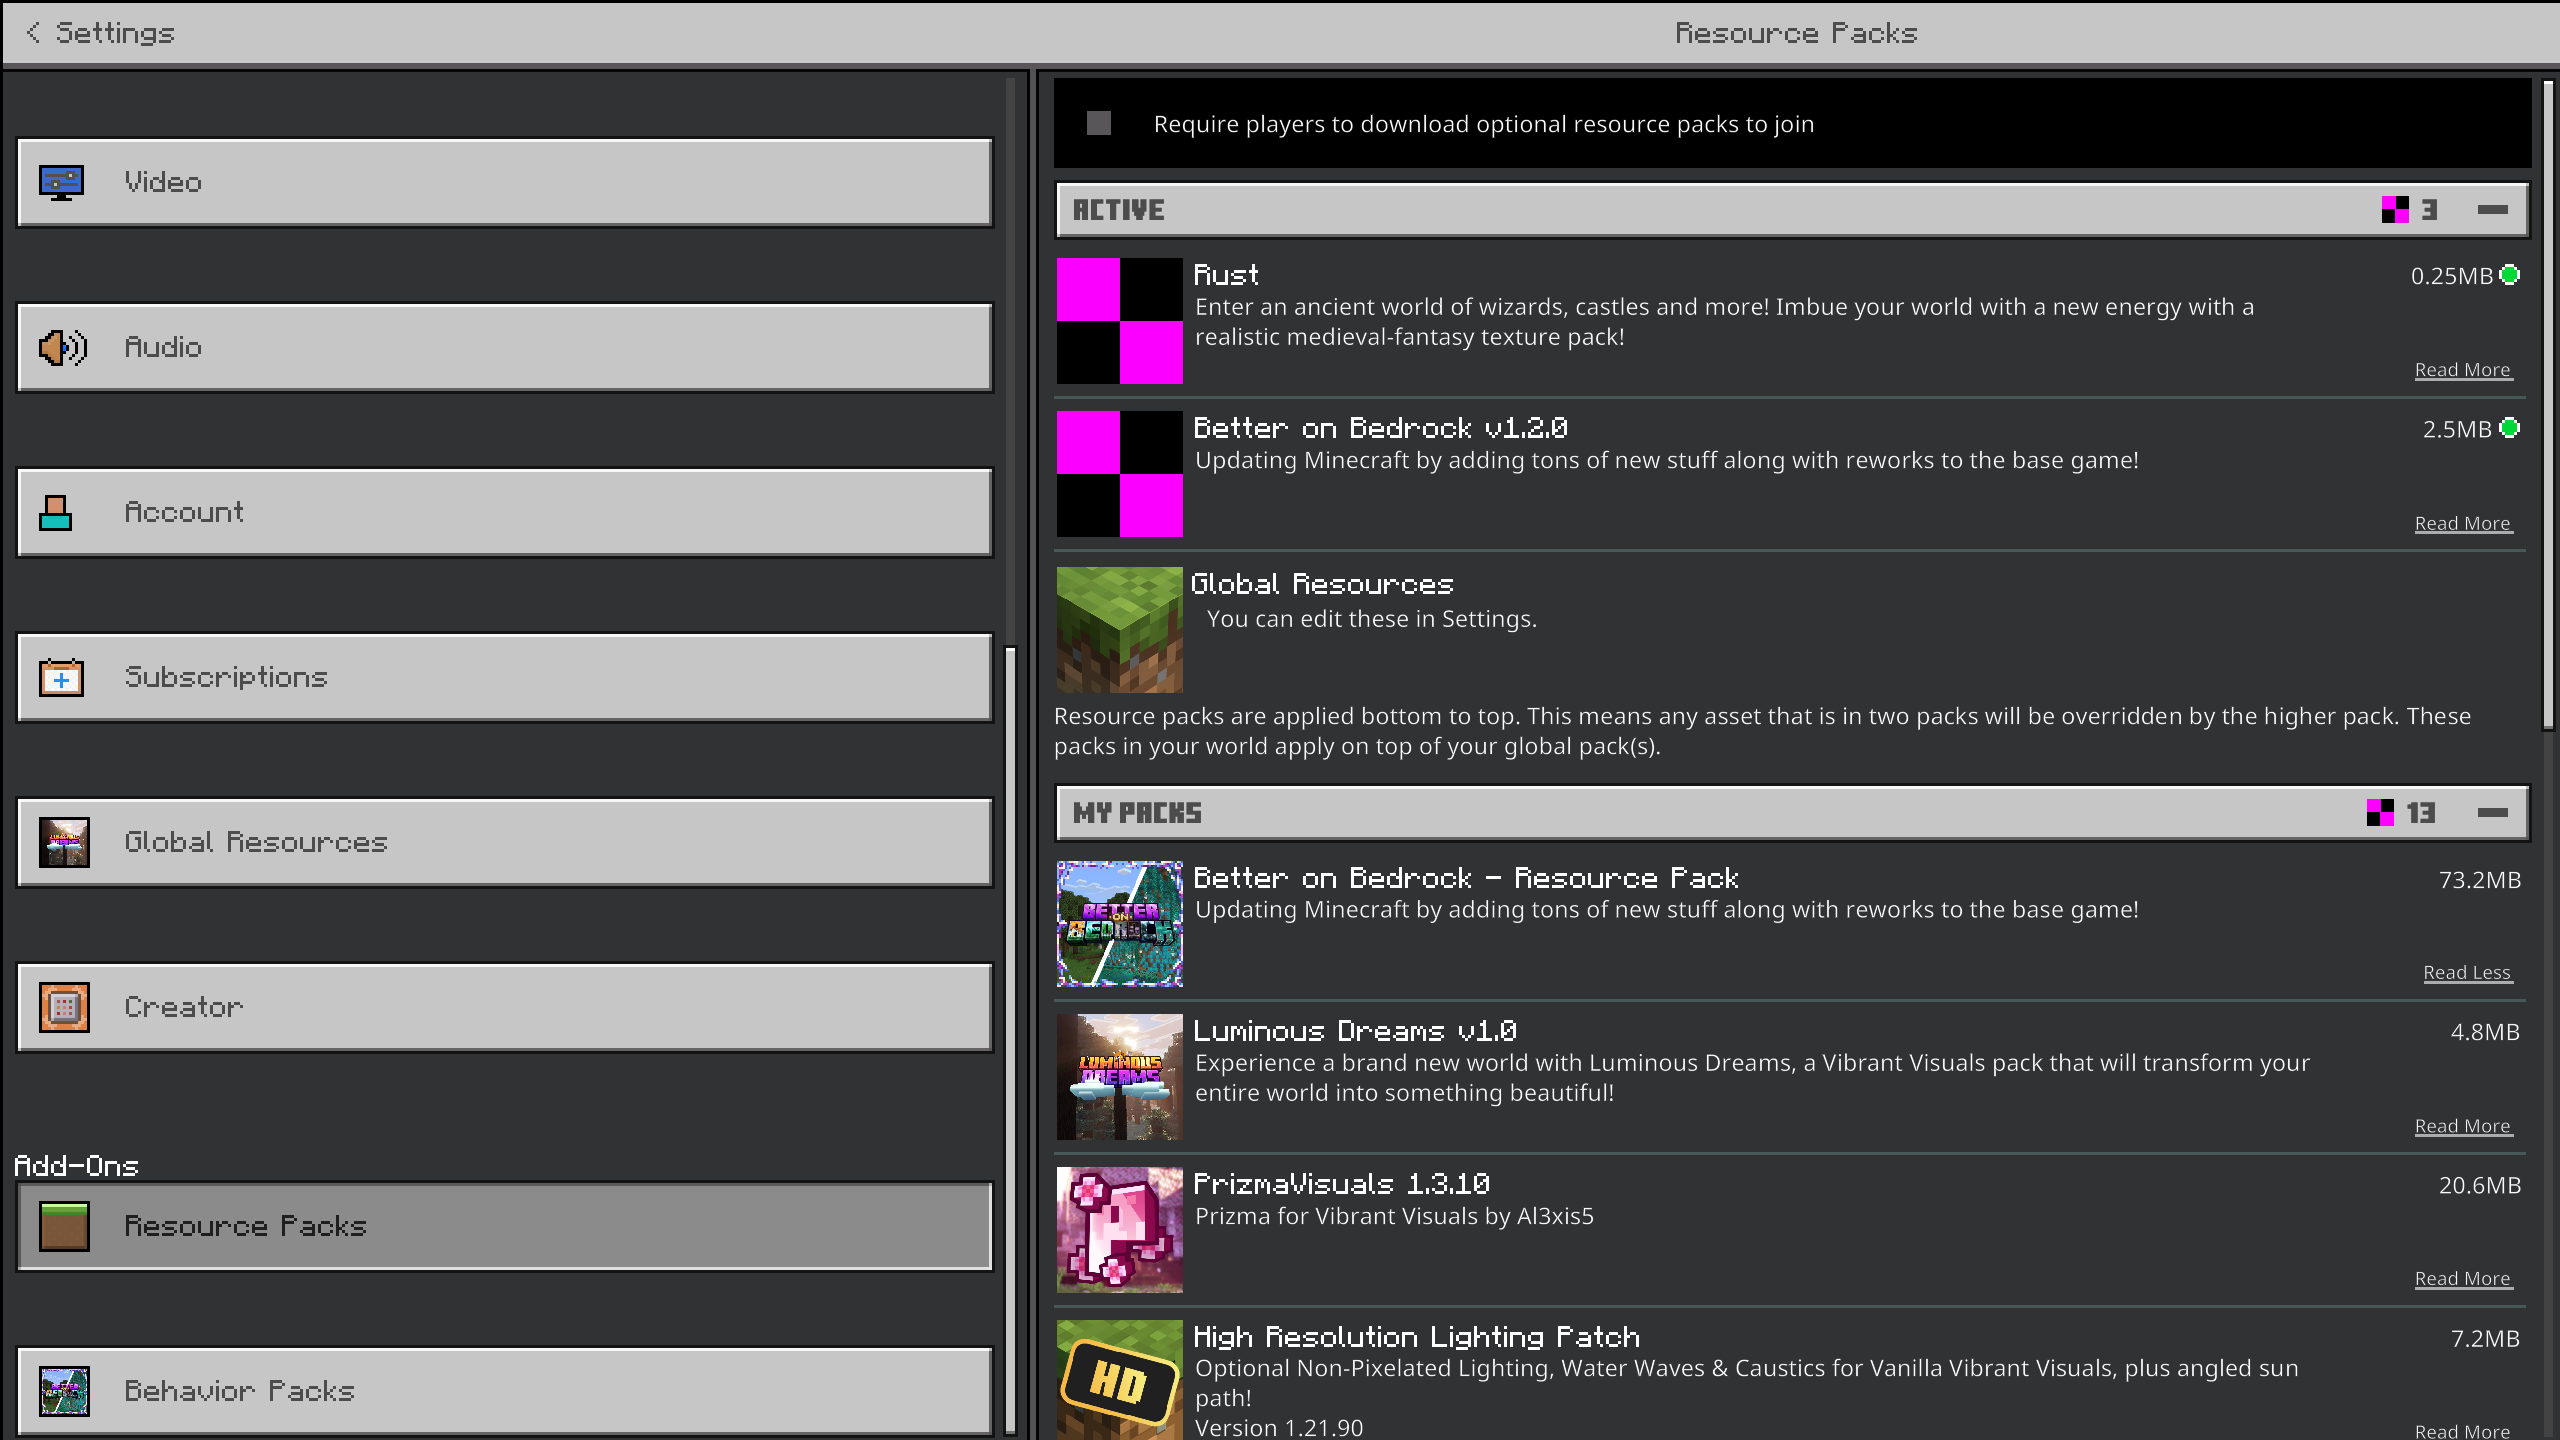The image size is (2560, 1440).
Task: Click the Behavior Packs icon
Action: [64, 1391]
